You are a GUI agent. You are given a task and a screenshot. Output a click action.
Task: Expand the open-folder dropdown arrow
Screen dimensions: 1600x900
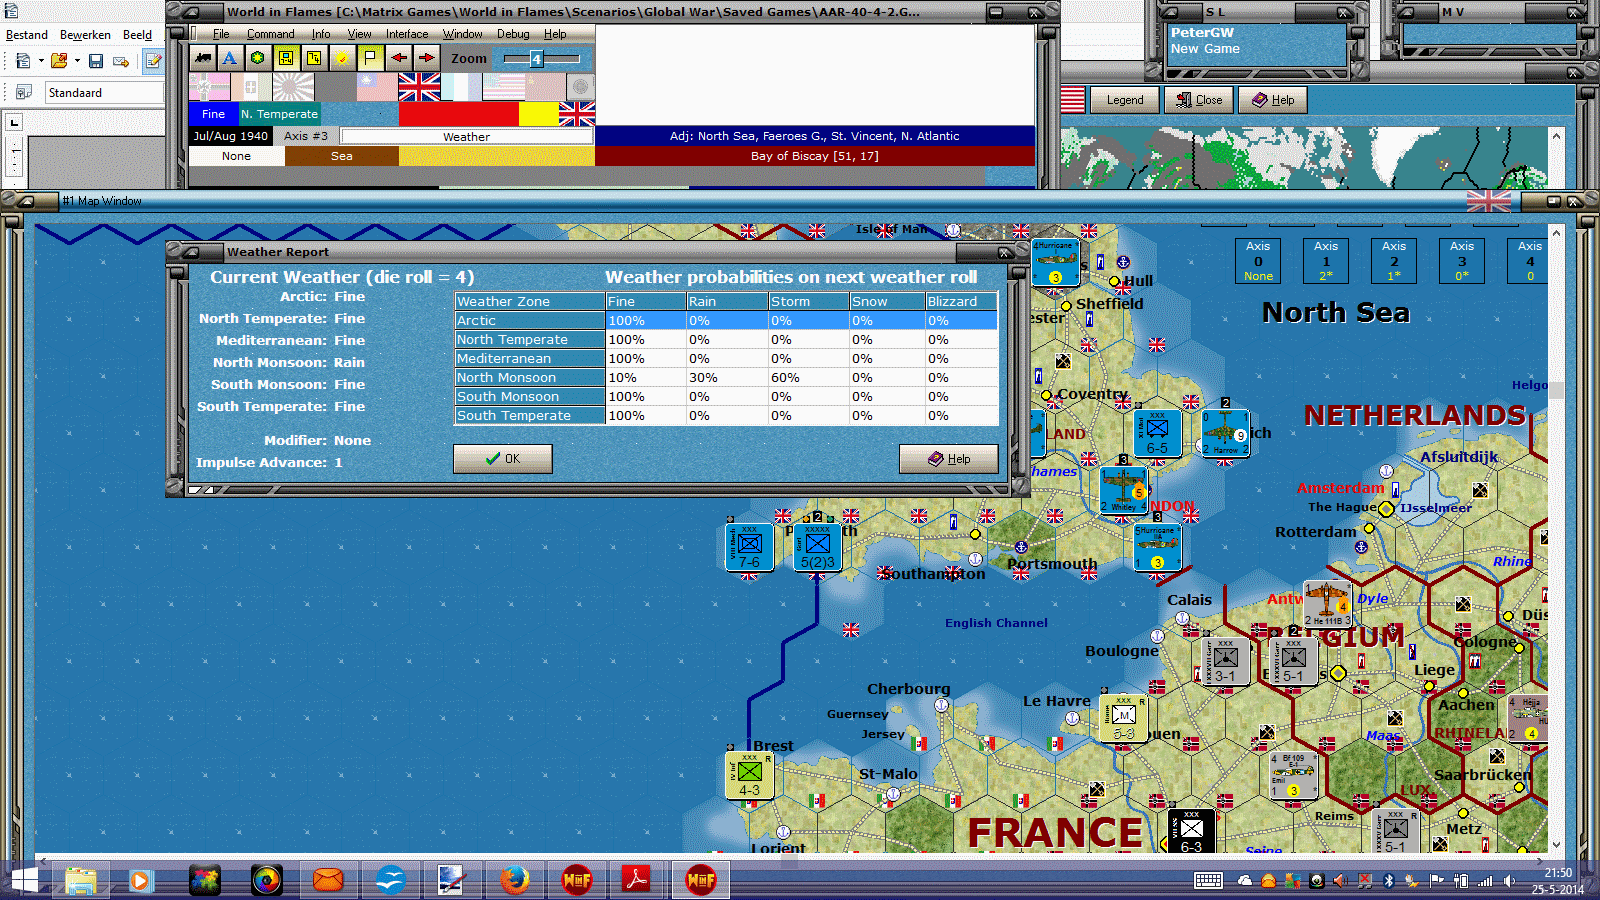pos(77,61)
